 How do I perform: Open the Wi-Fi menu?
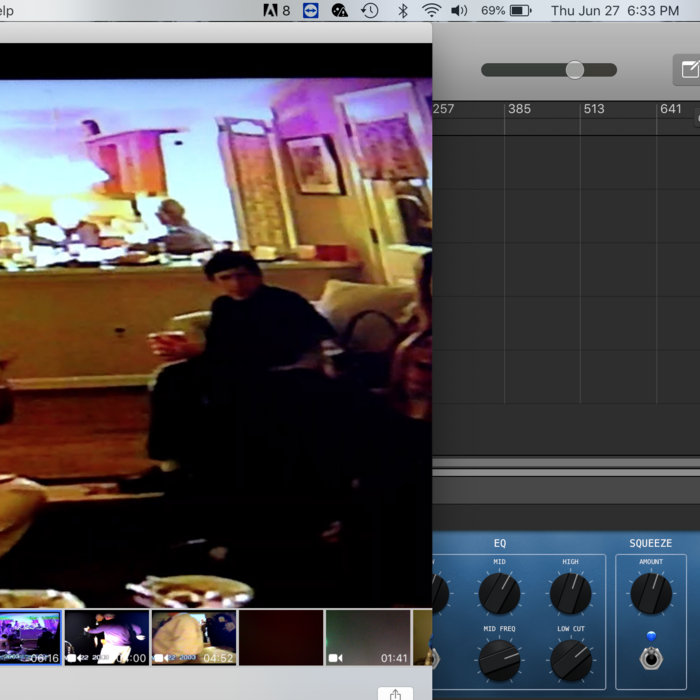click(431, 10)
